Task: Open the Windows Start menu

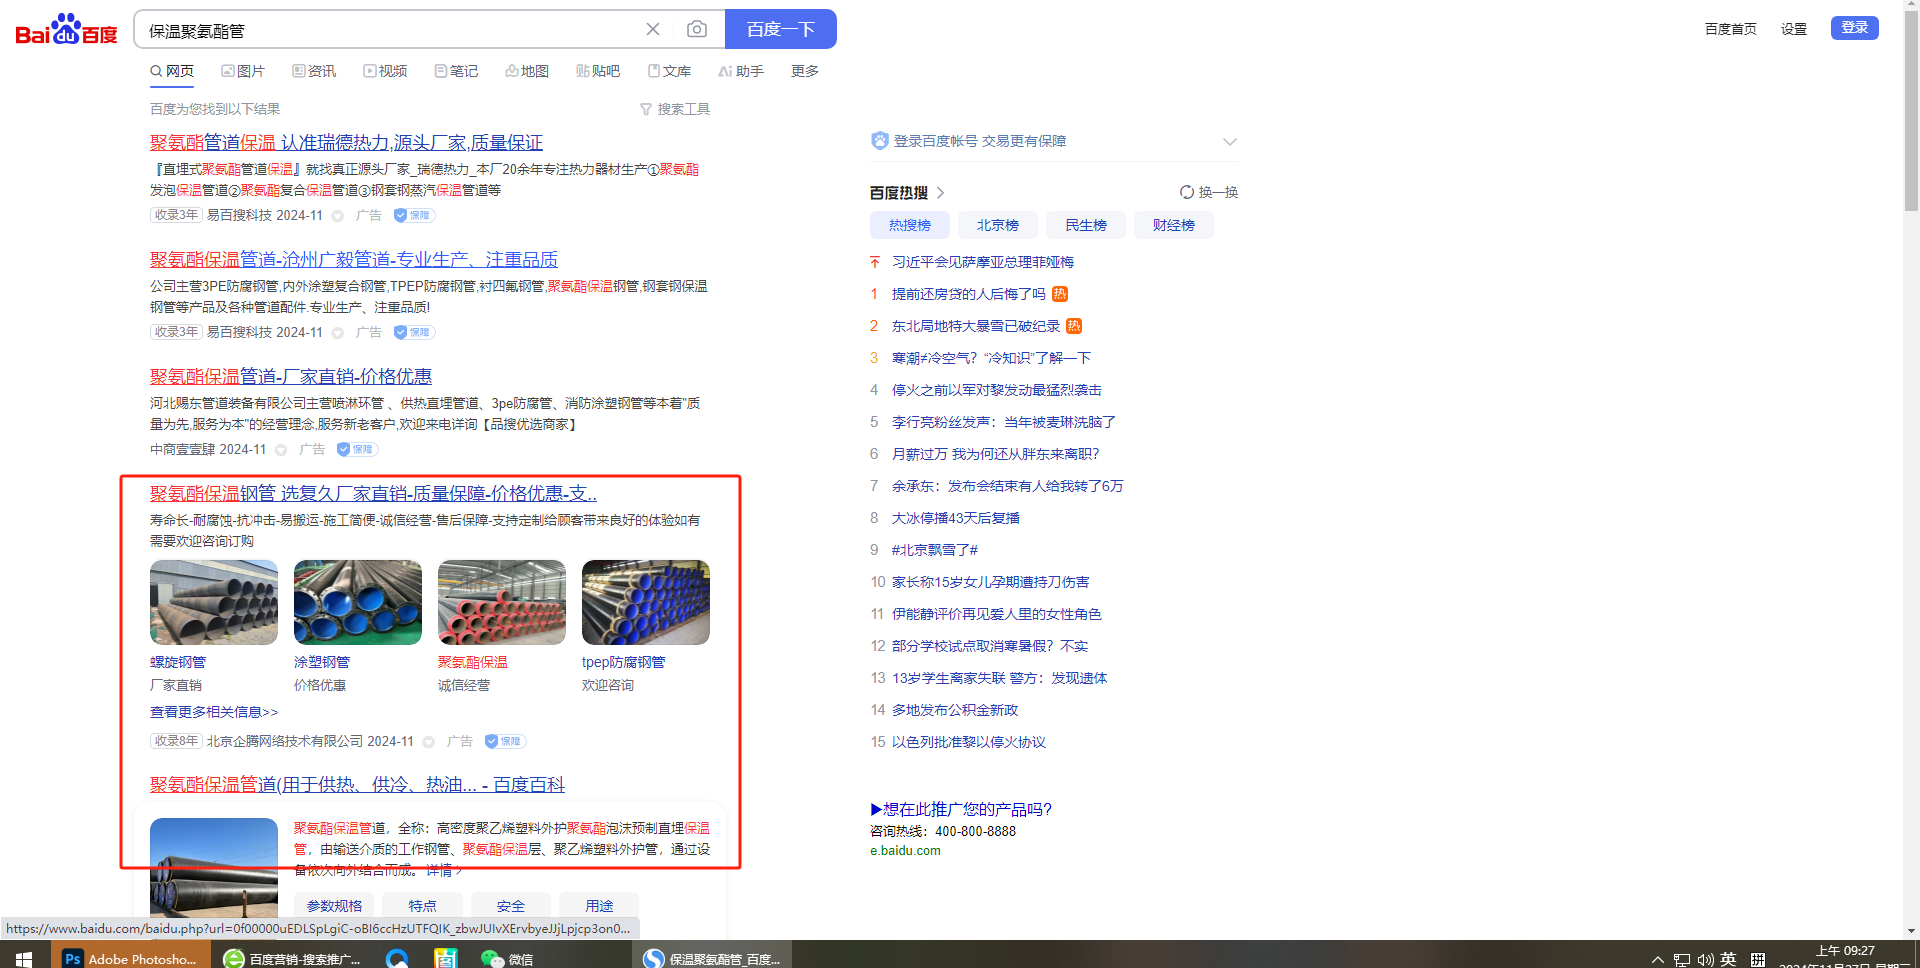Action: click(24, 959)
